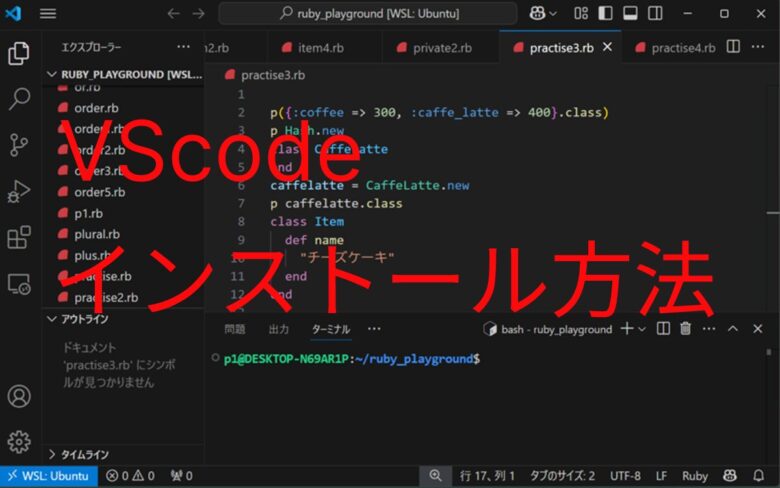Open the Source Control view
Screen dimensions: 780x488
tap(19, 145)
